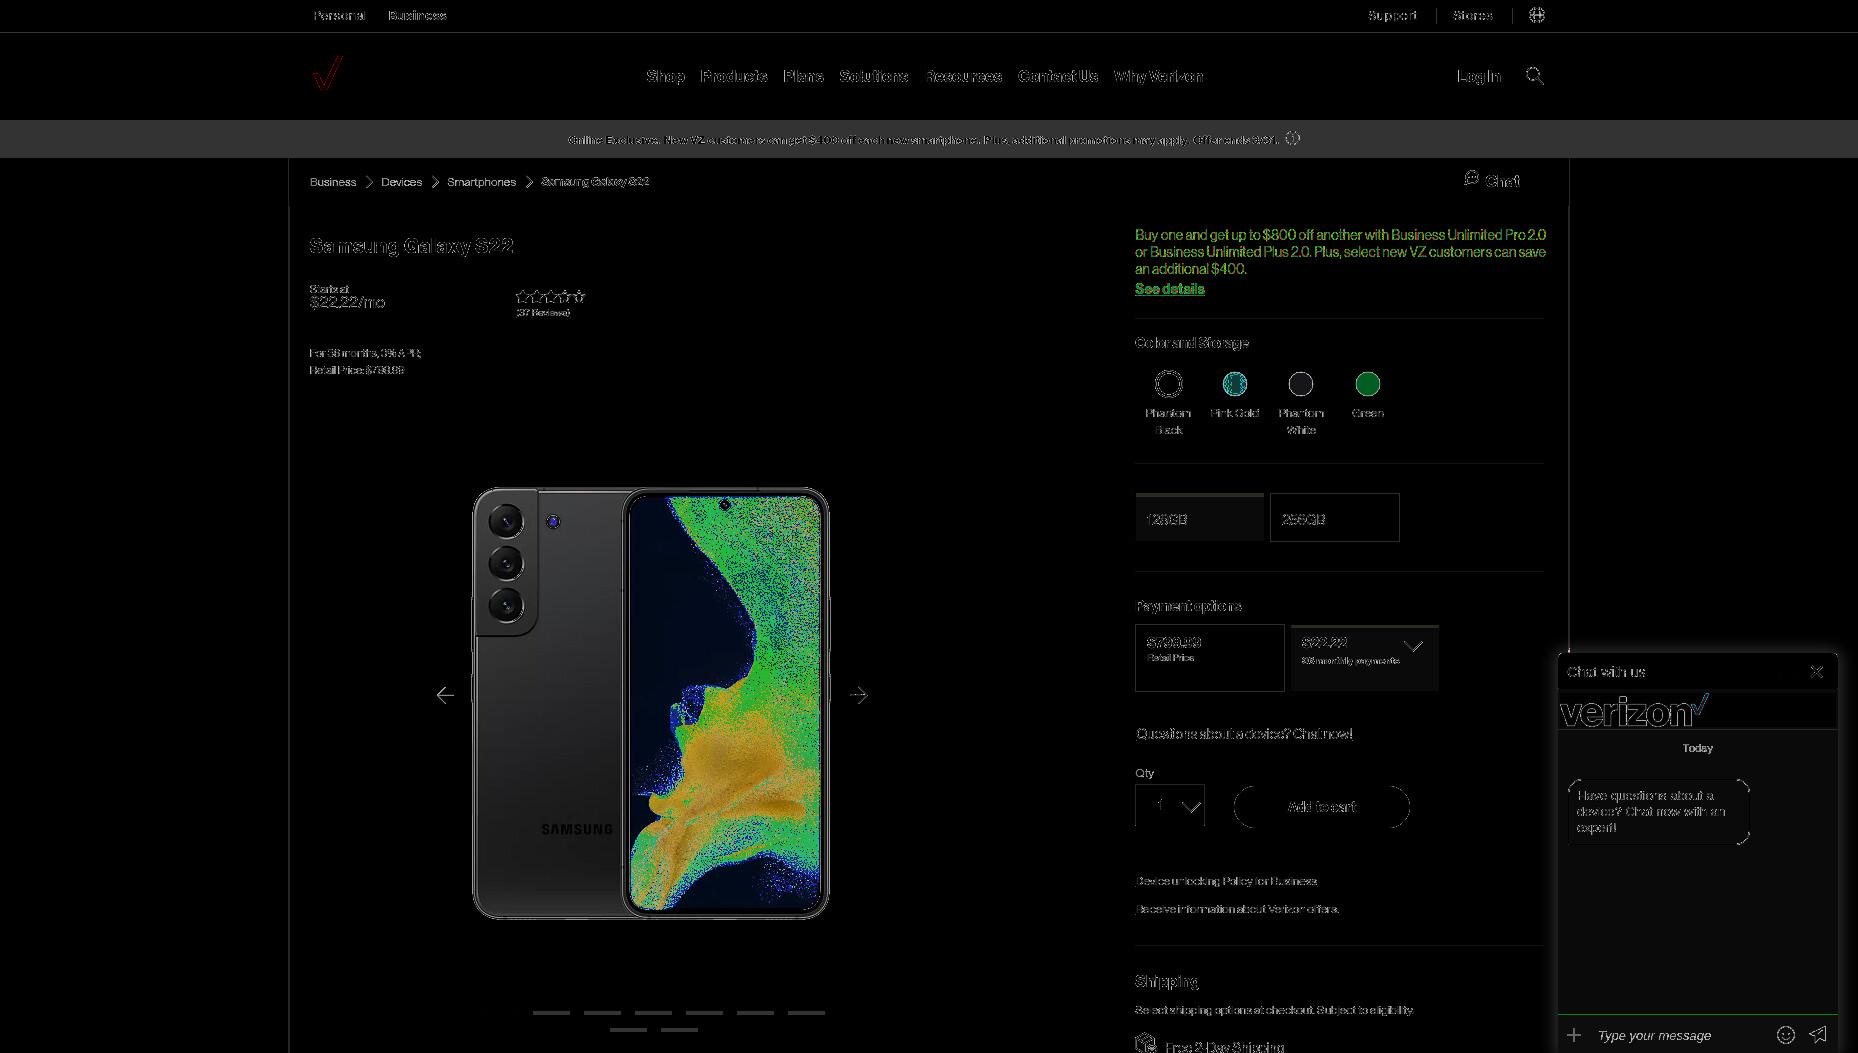Open the search magnifier icon

coord(1534,76)
